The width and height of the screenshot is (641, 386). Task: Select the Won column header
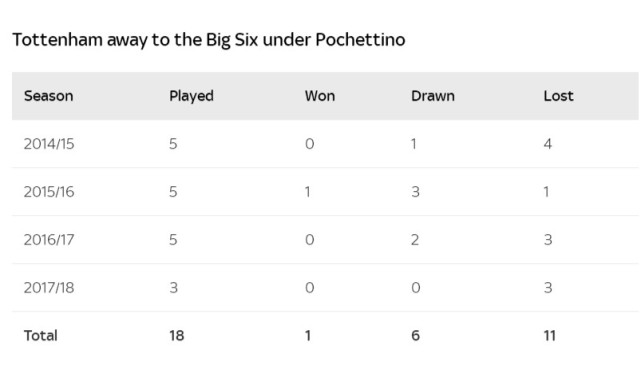(x=320, y=96)
